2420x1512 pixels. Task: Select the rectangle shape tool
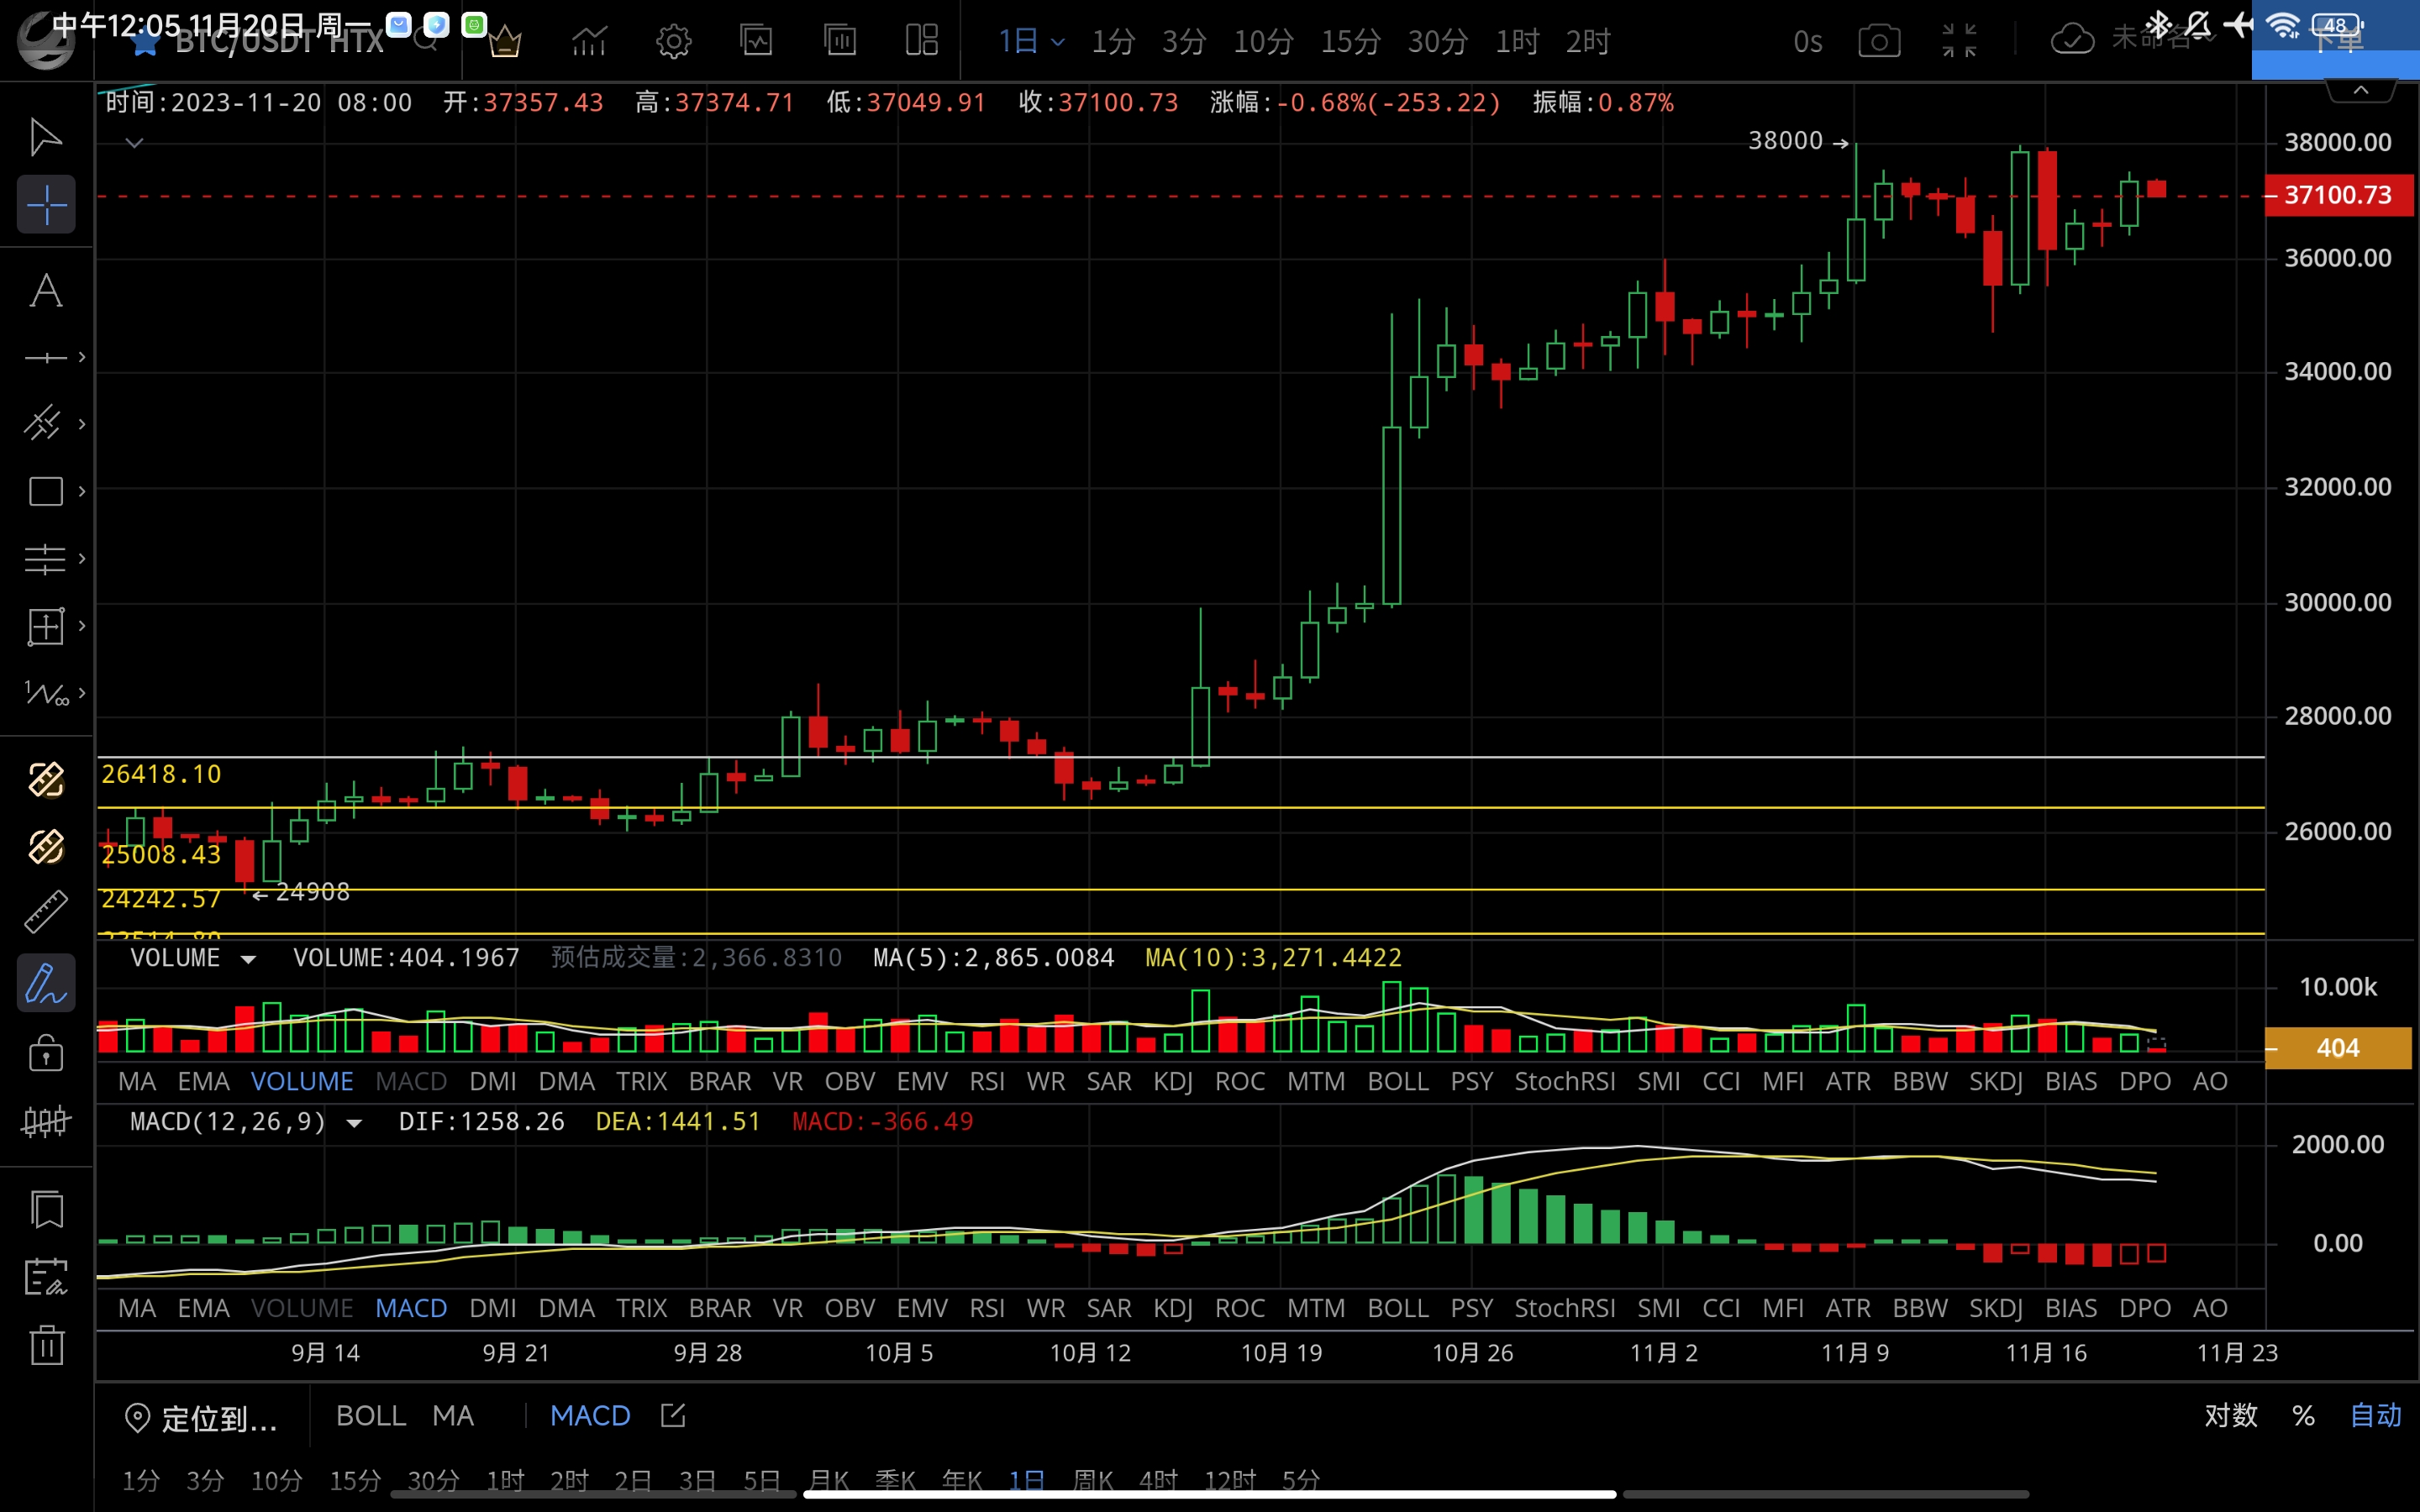click(45, 491)
